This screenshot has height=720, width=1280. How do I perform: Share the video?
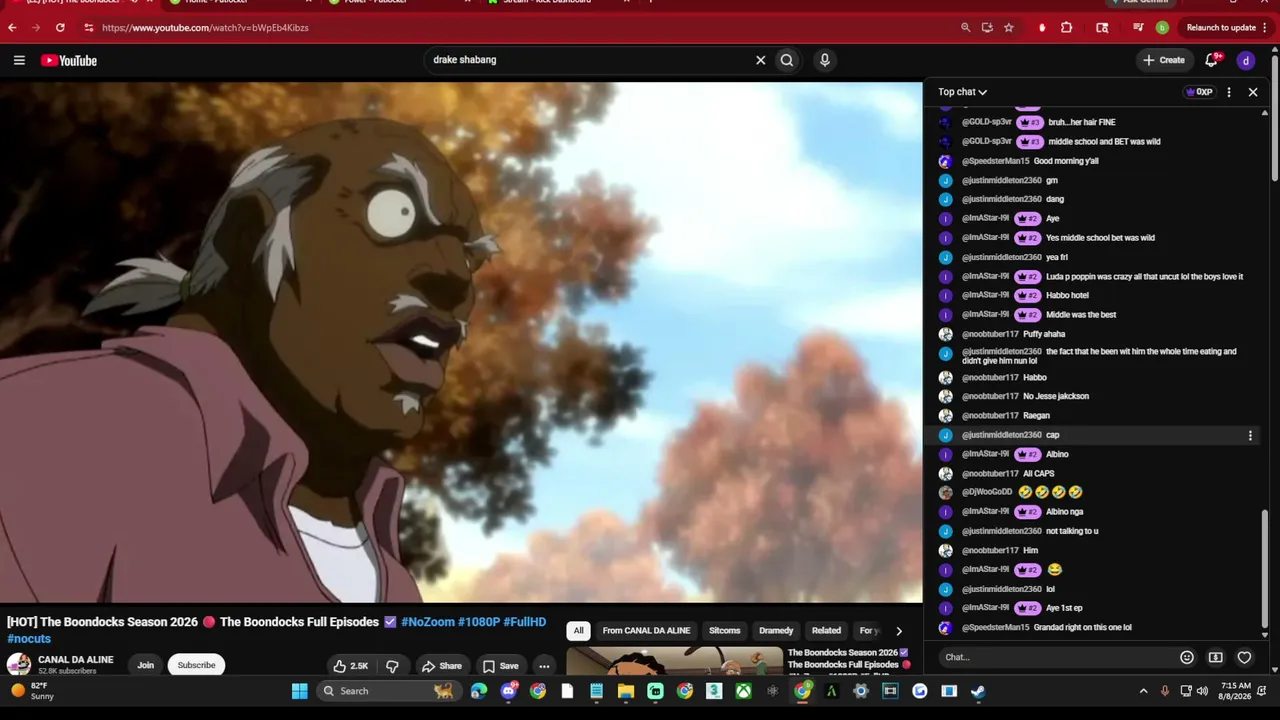click(x=441, y=666)
